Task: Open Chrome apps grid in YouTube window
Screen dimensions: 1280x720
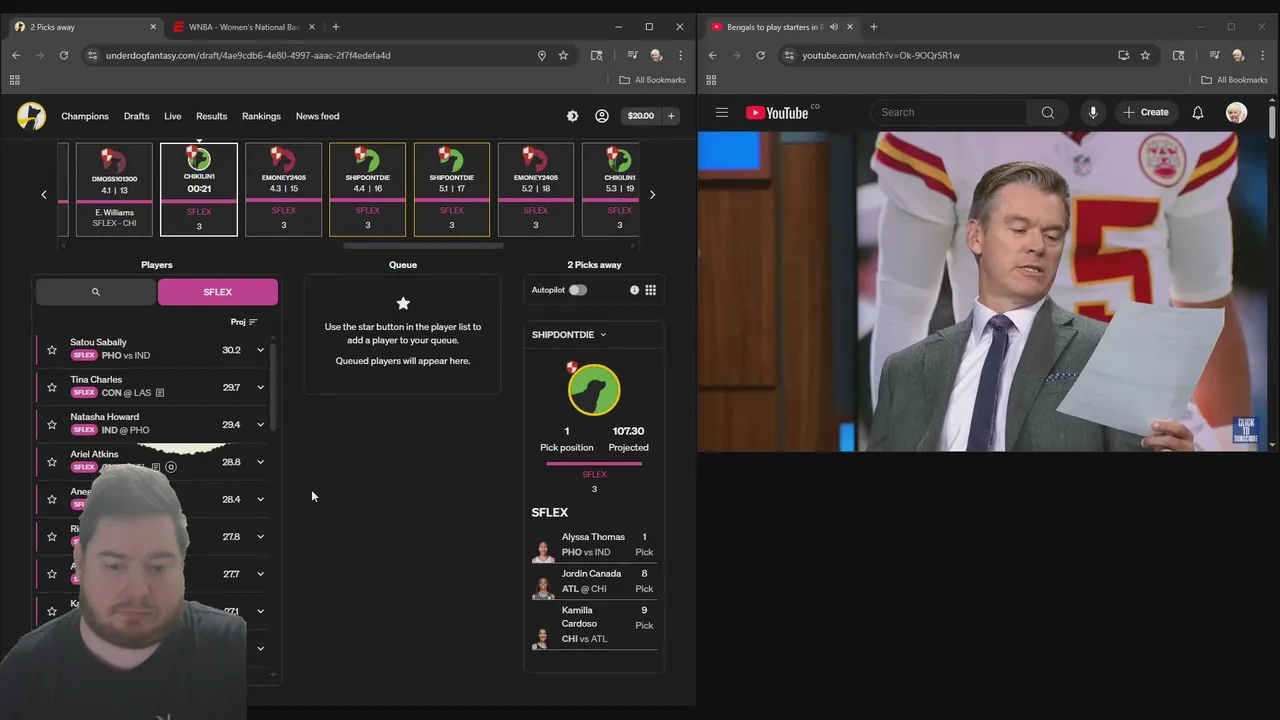Action: point(711,80)
